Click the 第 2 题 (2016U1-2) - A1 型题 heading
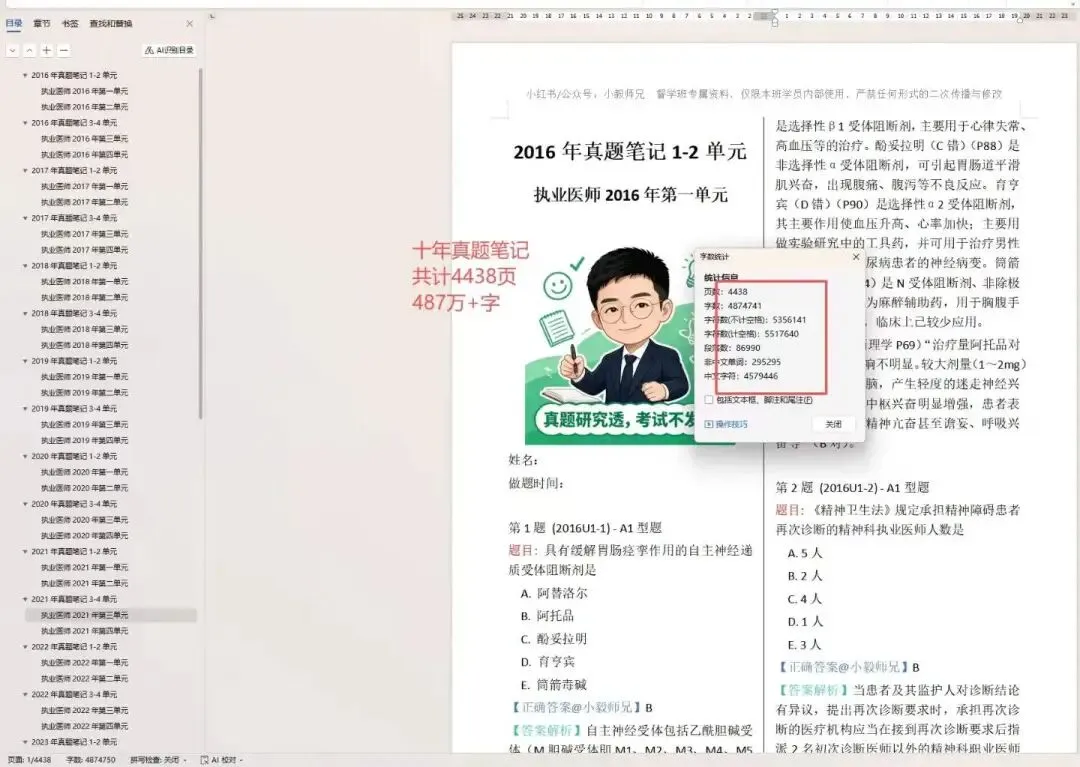Image resolution: width=1080 pixels, height=767 pixels. pyautogui.click(x=852, y=487)
